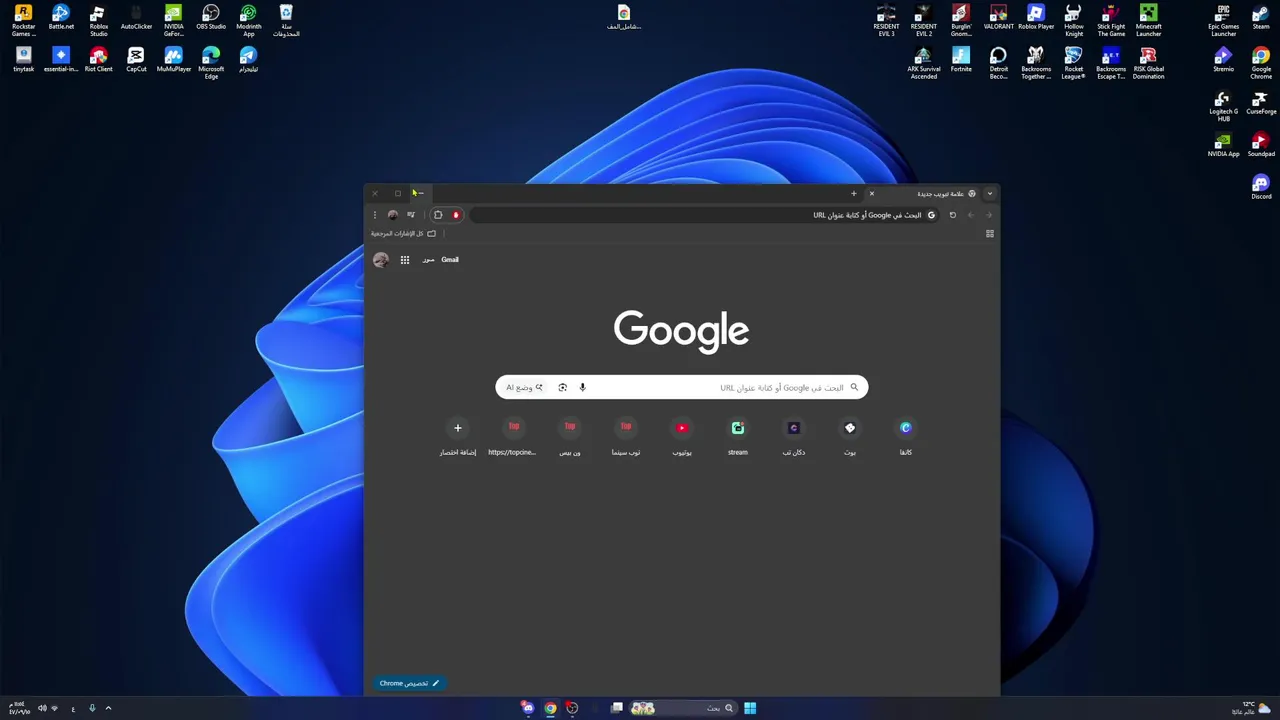The image size is (1280, 720).
Task: Open the Chrome three-dot menu
Action: (x=375, y=215)
